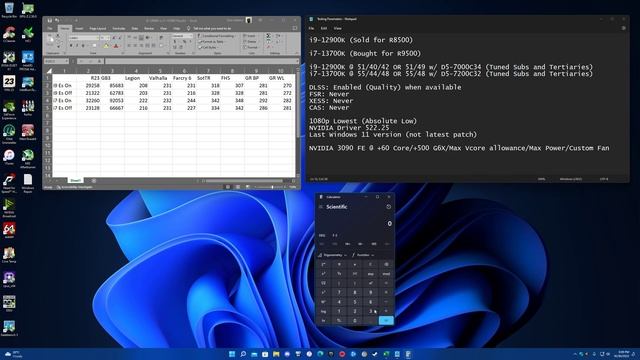The height and width of the screenshot is (360, 640).
Task: Click the AutoSum icon in Excel editing group
Action: pyautogui.click(x=268, y=36)
